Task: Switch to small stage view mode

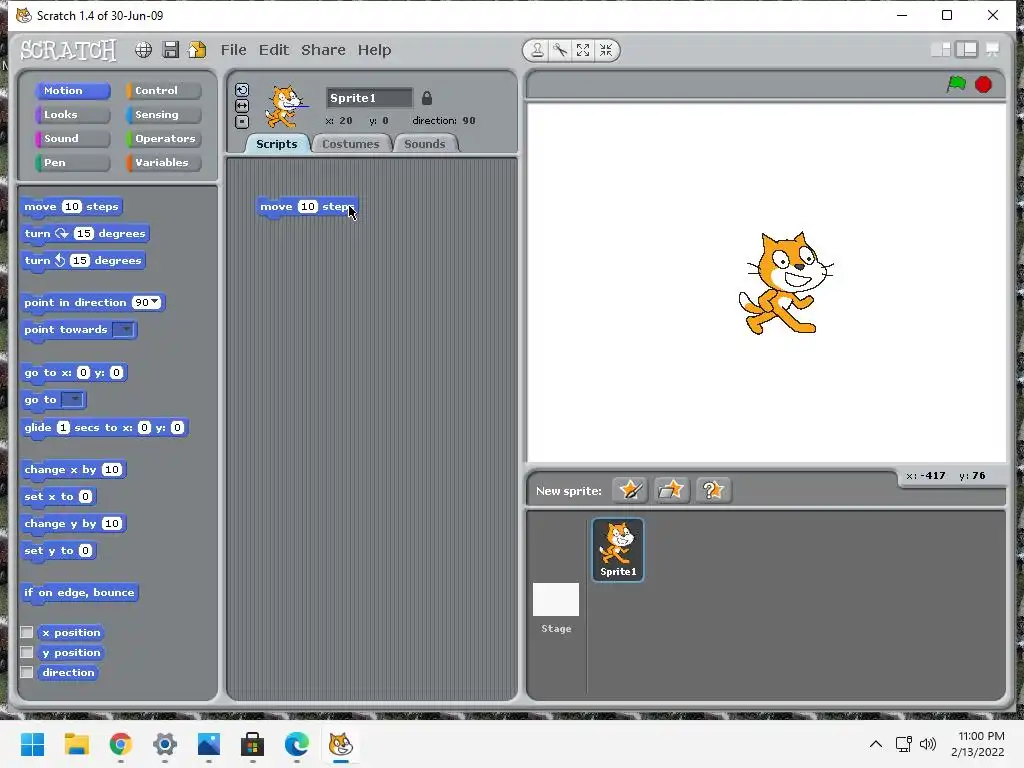Action: pyautogui.click(x=941, y=50)
